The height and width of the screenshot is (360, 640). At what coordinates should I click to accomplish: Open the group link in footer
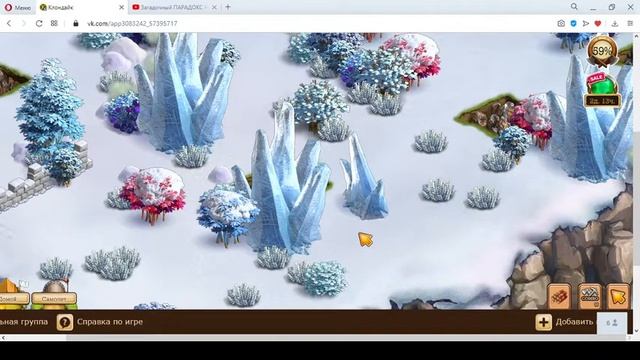coord(24,322)
